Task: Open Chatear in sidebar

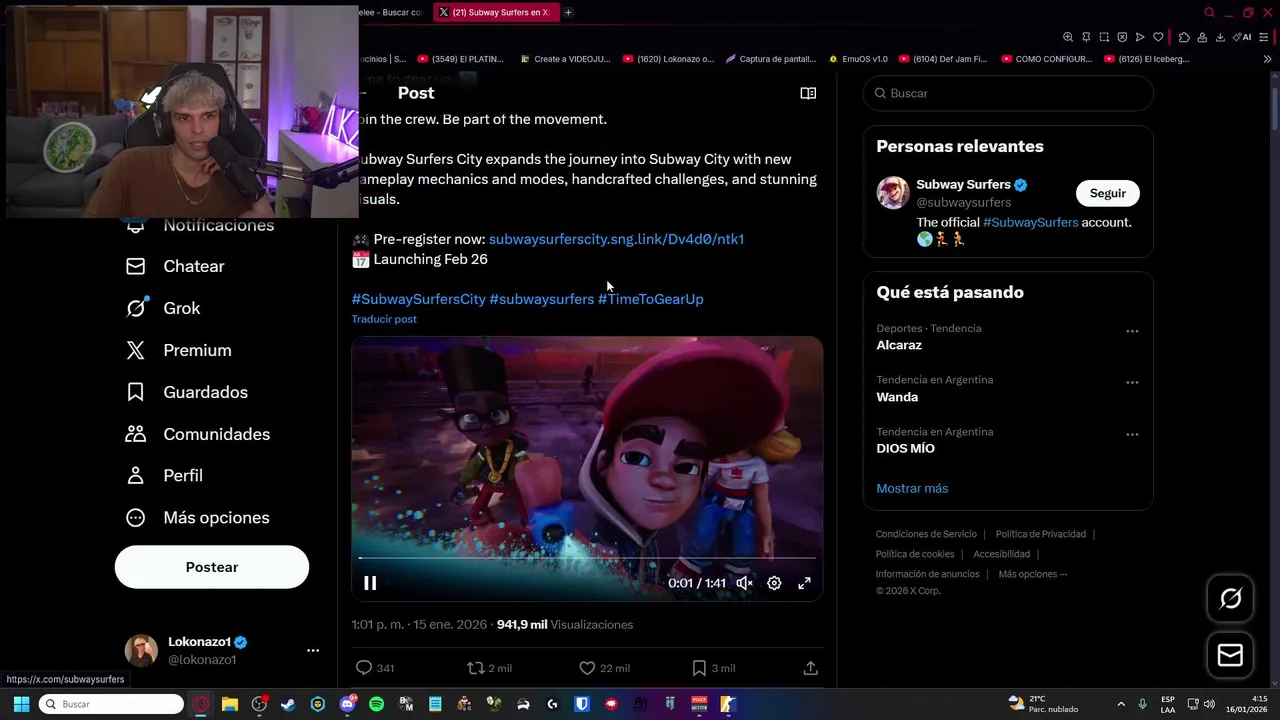Action: (175, 266)
